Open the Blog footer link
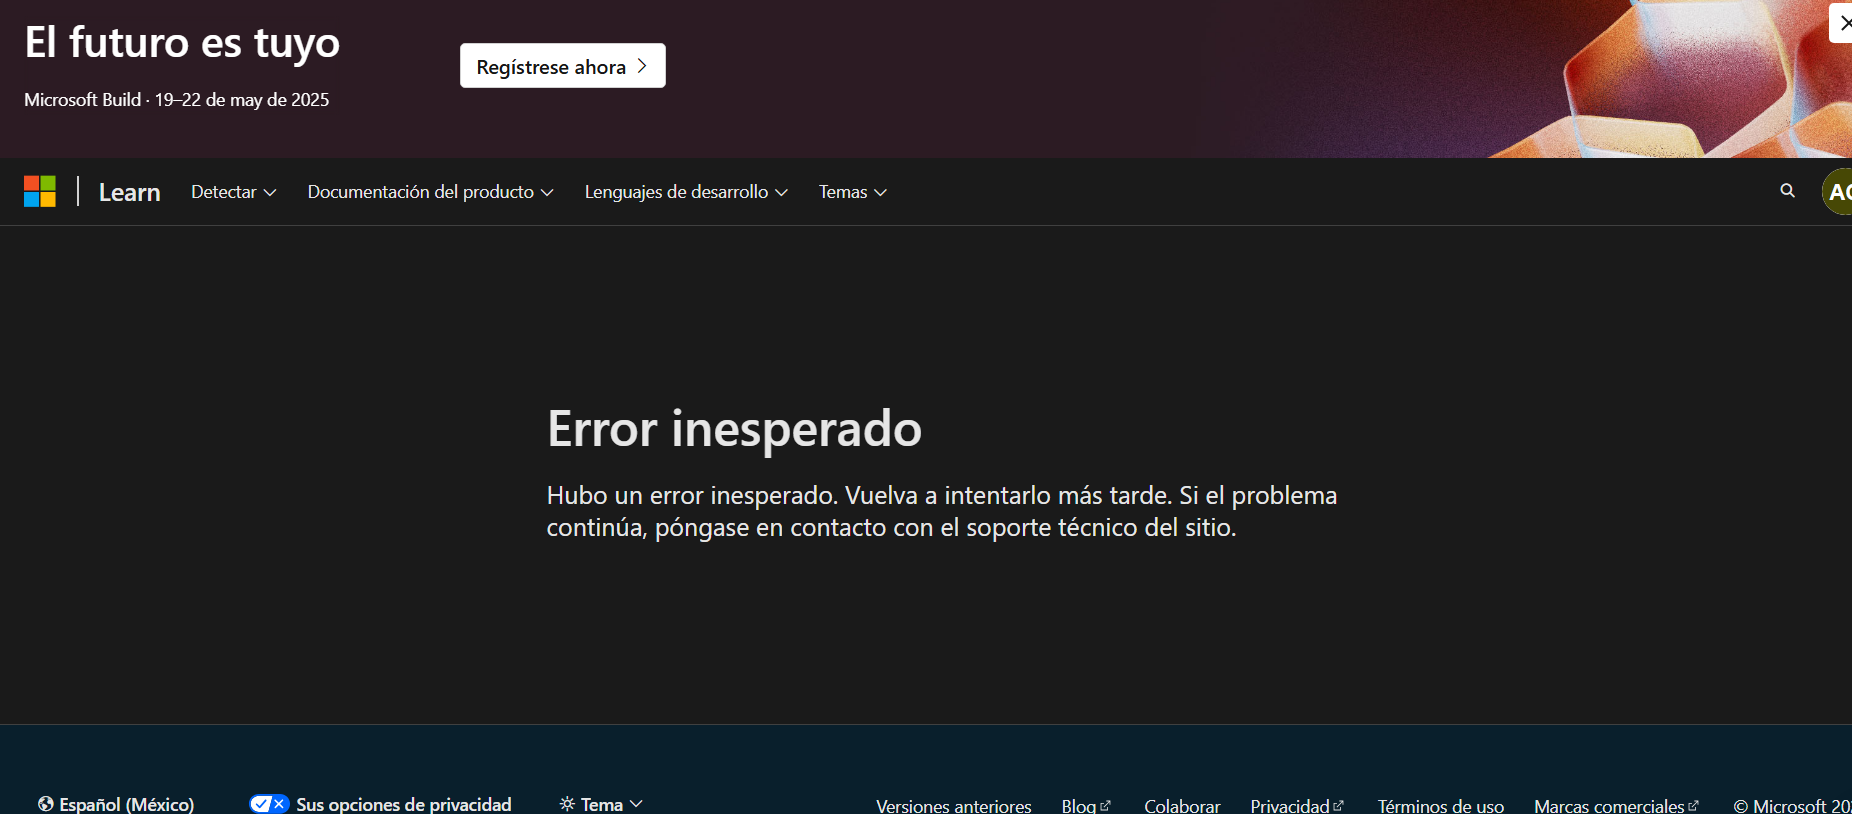This screenshot has height=814, width=1852. point(1086,805)
